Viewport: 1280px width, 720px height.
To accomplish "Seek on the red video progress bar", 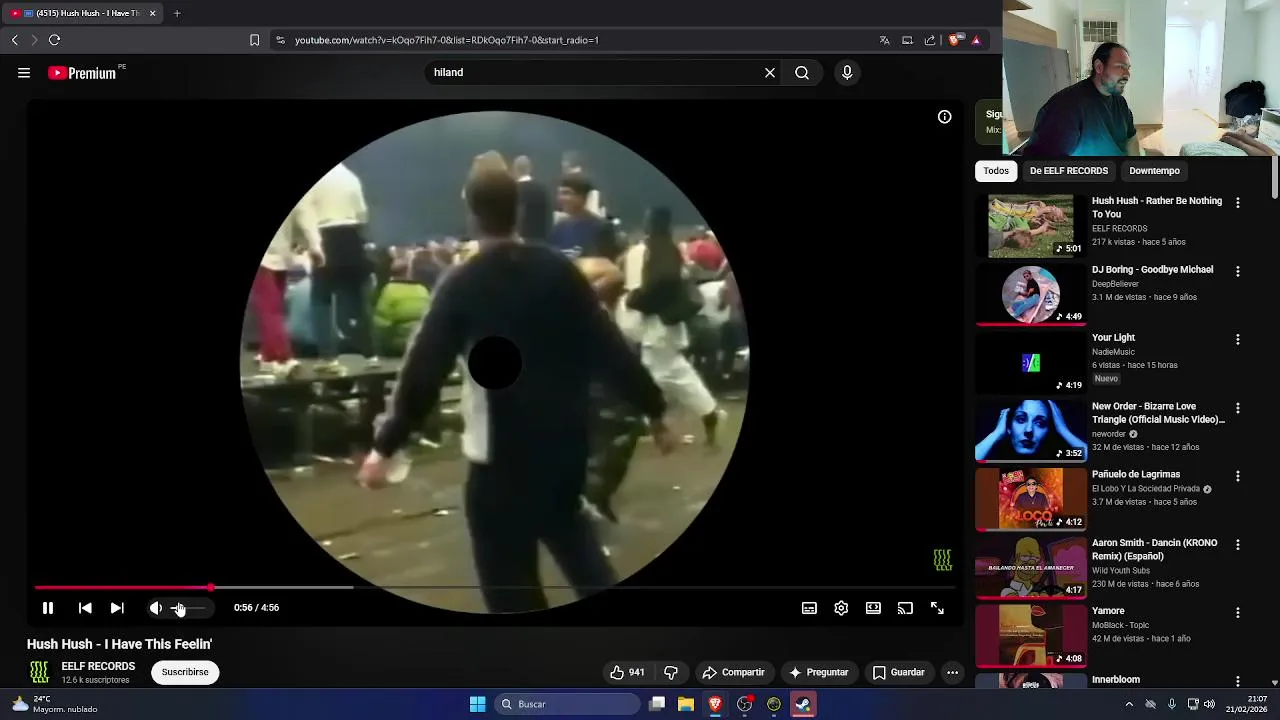I will click(x=495, y=588).
